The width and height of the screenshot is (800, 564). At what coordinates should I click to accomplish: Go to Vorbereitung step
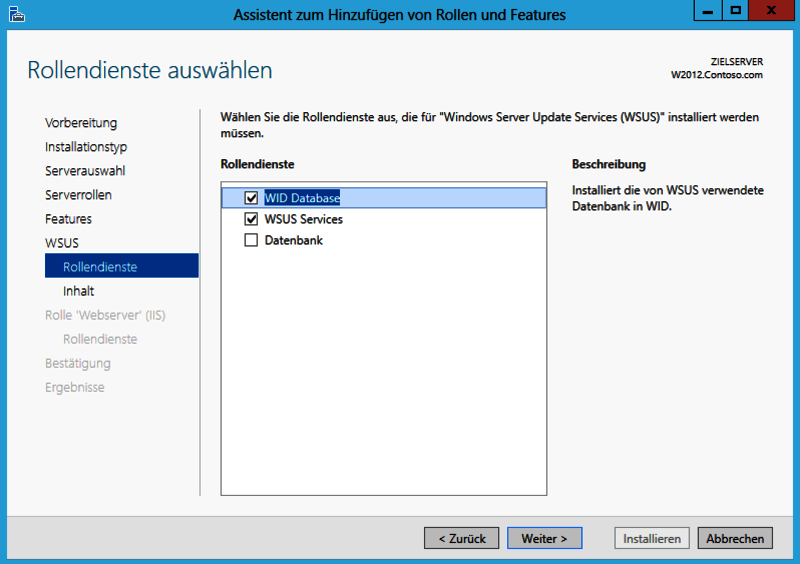[81, 123]
